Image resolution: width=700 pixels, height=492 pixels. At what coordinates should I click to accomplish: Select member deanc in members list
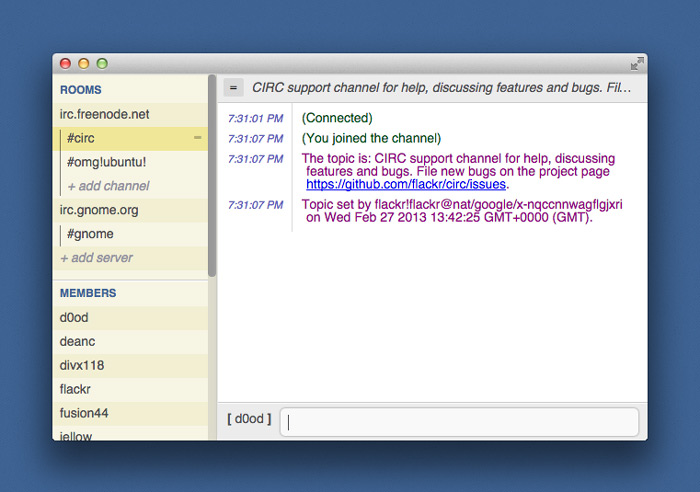pyautogui.click(x=77, y=341)
